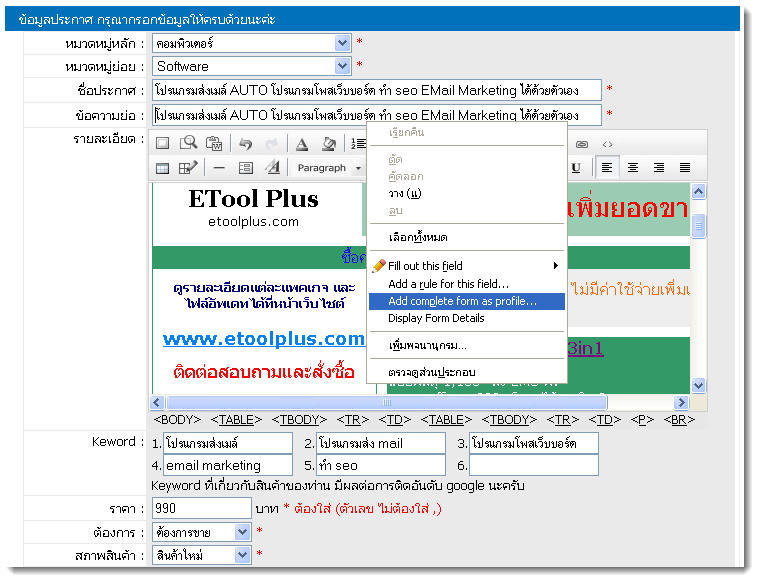The height and width of the screenshot is (582, 759).
Task: Click the insert table icon
Action: (162, 168)
